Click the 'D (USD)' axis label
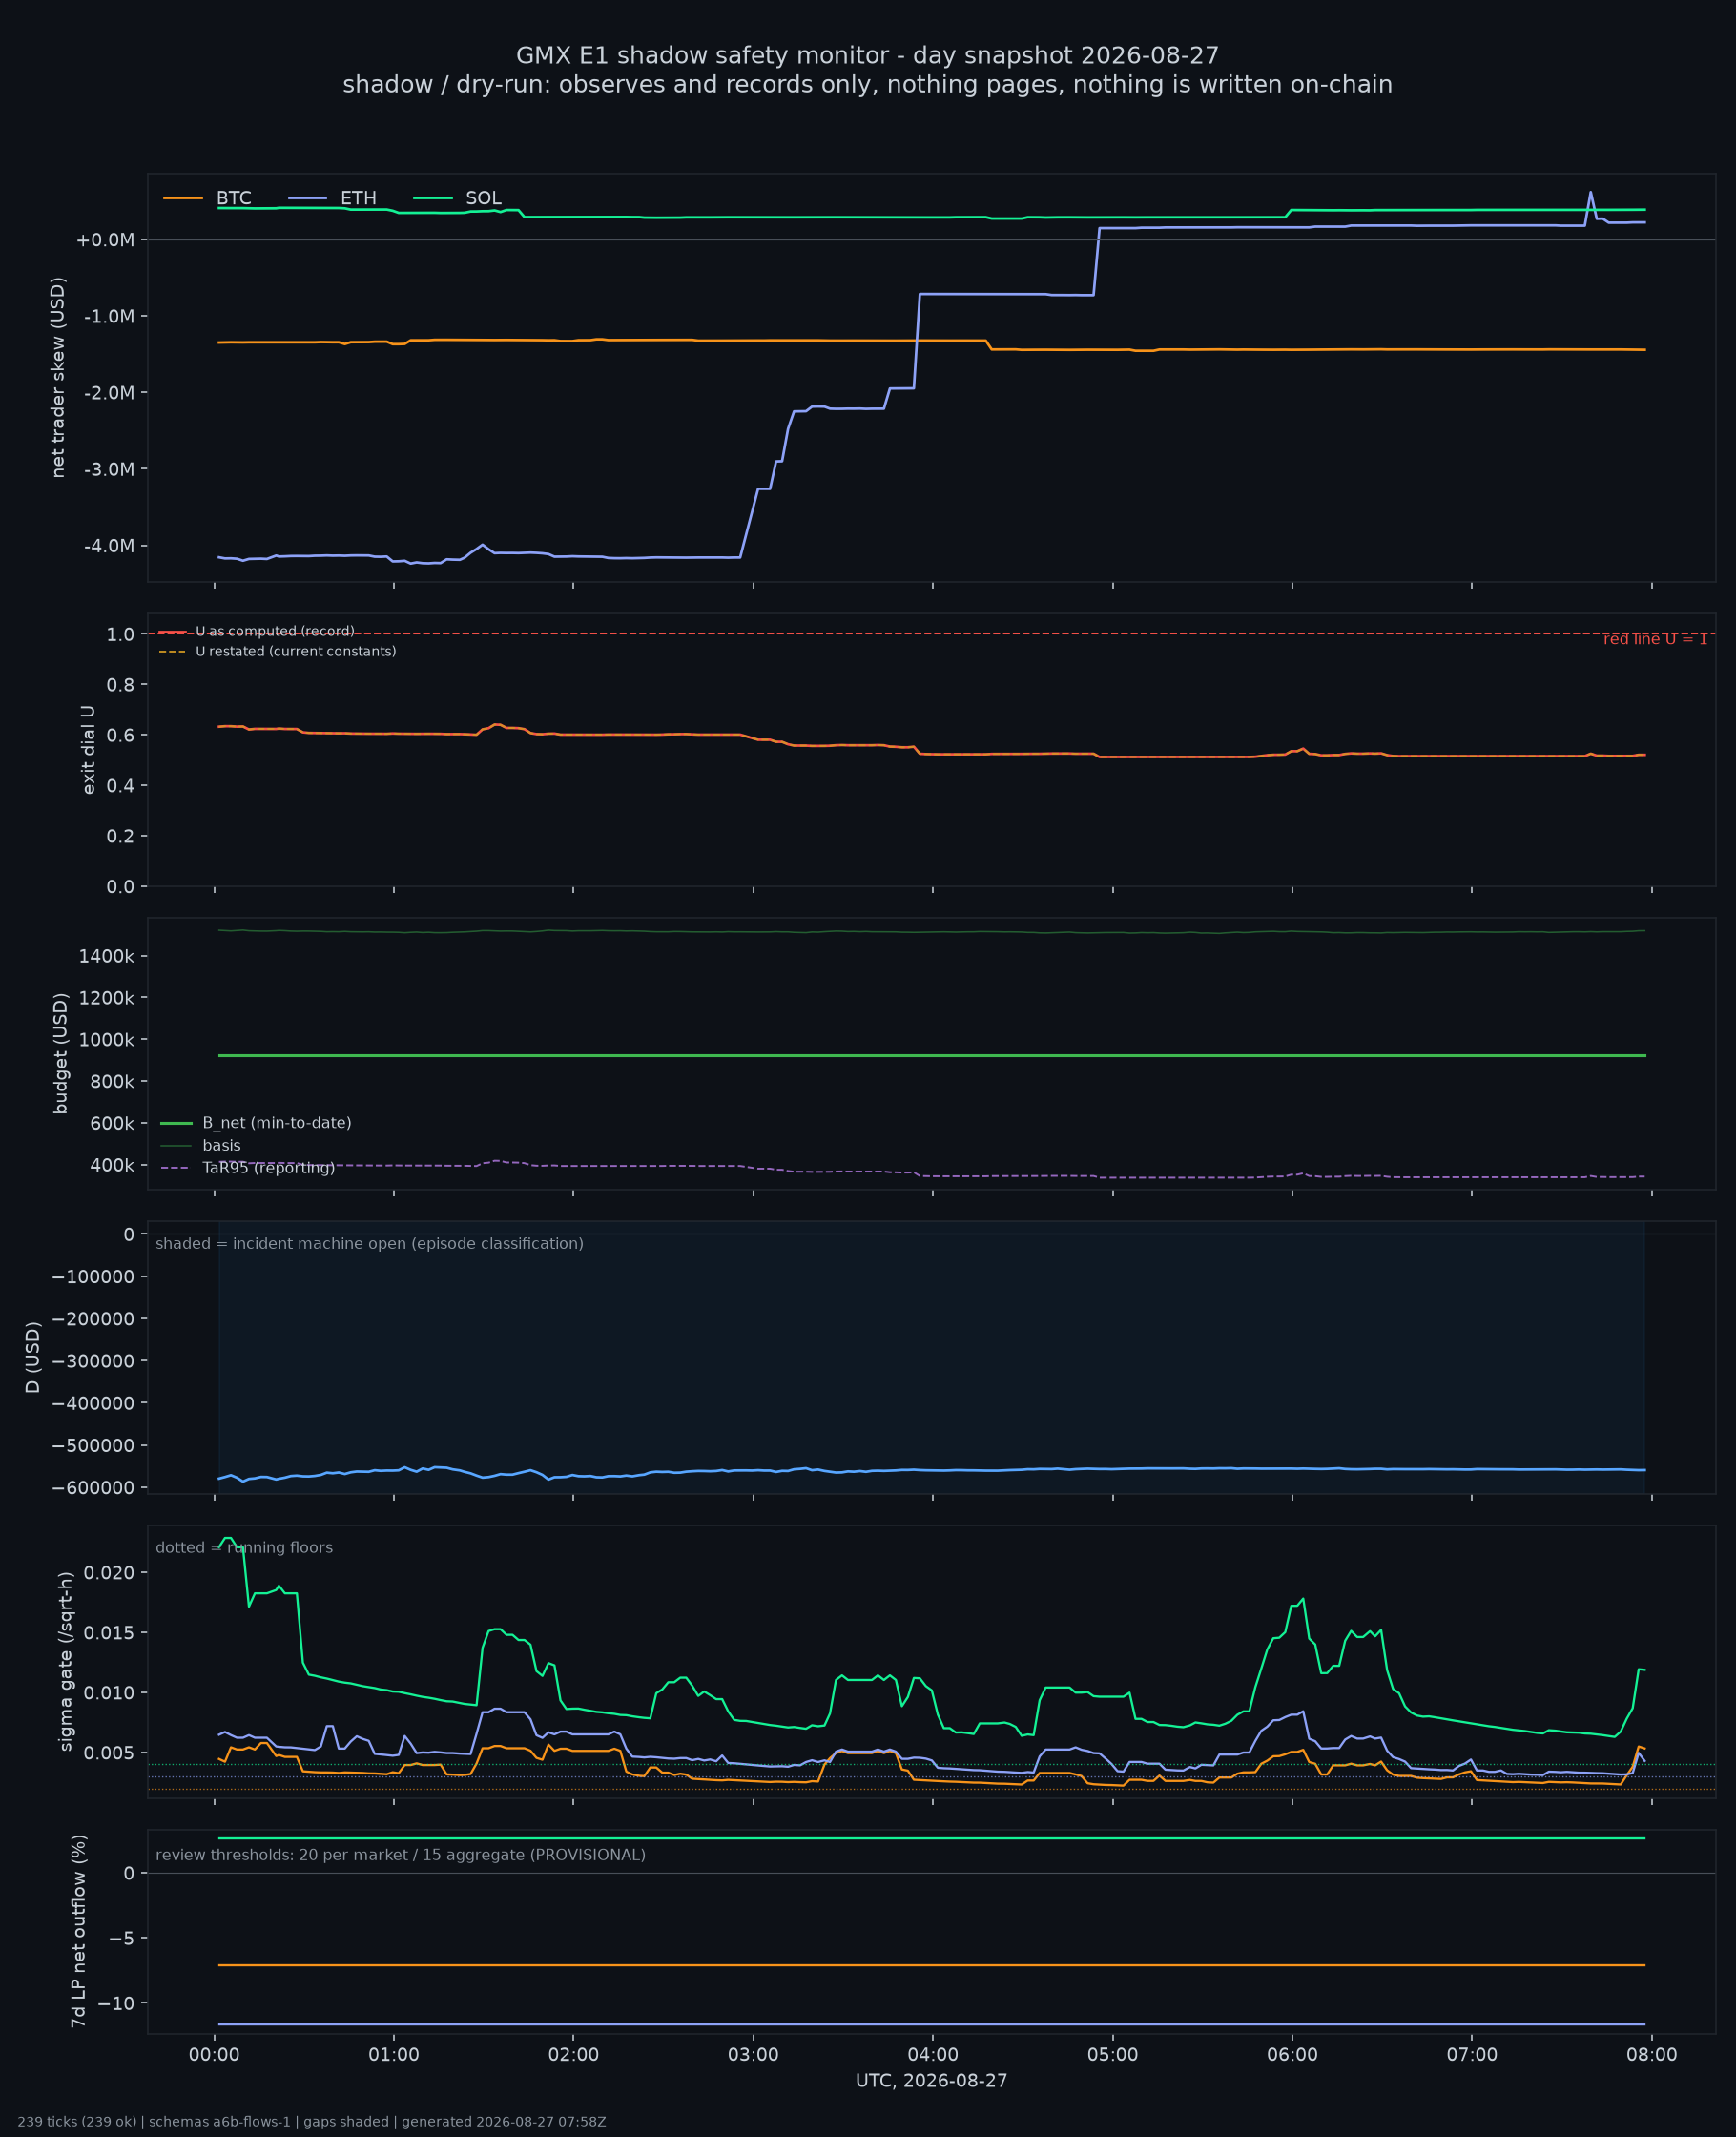 click(33, 1357)
